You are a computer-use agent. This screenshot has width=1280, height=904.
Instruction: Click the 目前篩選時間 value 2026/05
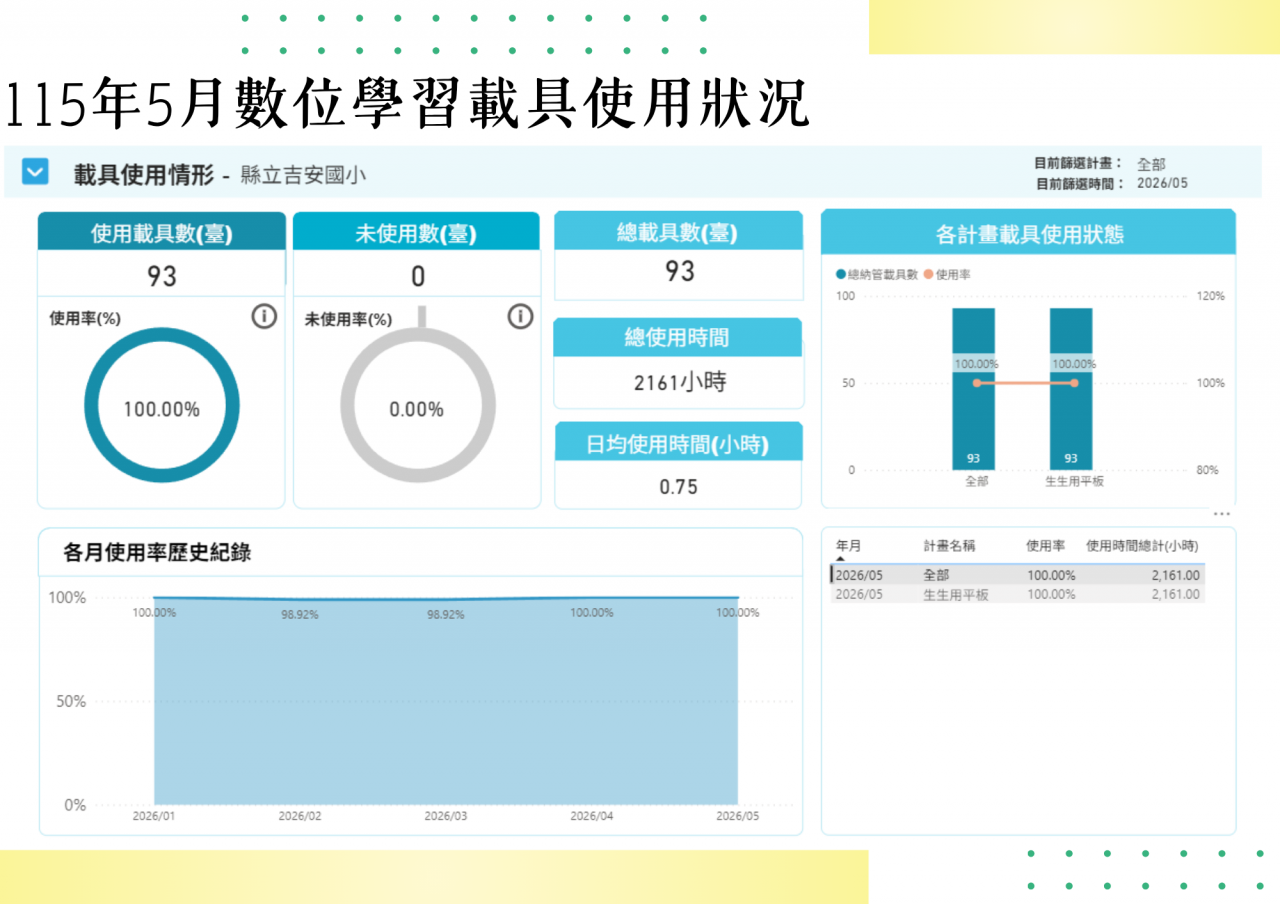[x=1162, y=183]
